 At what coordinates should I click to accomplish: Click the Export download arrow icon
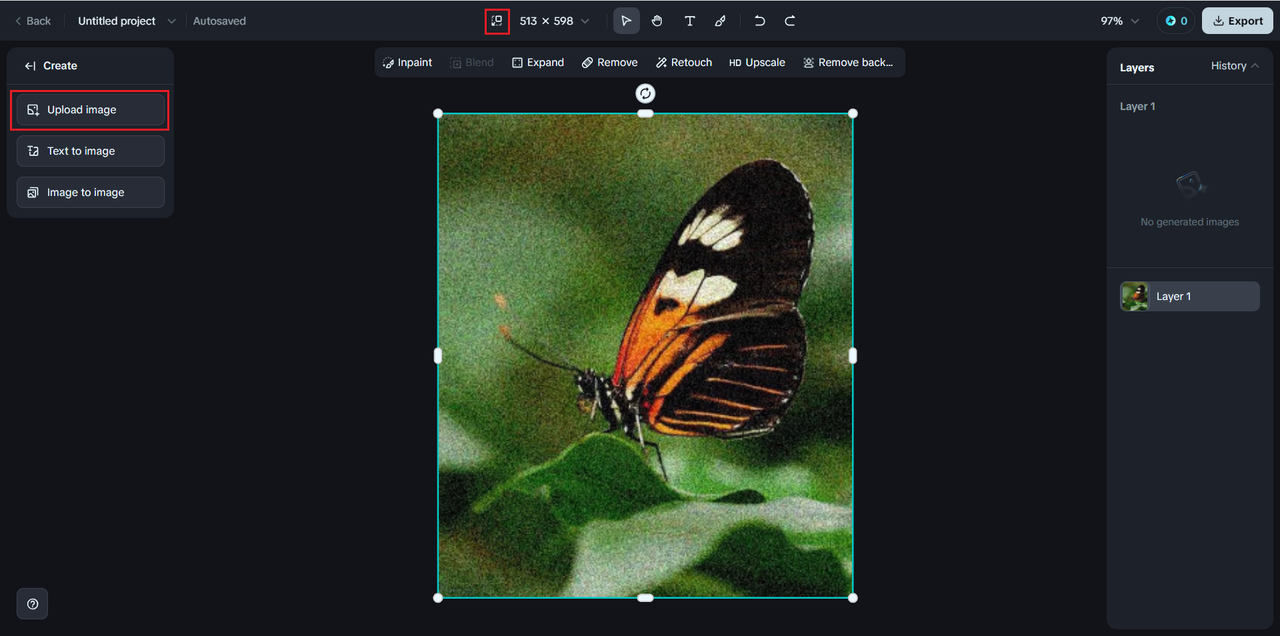1218,21
